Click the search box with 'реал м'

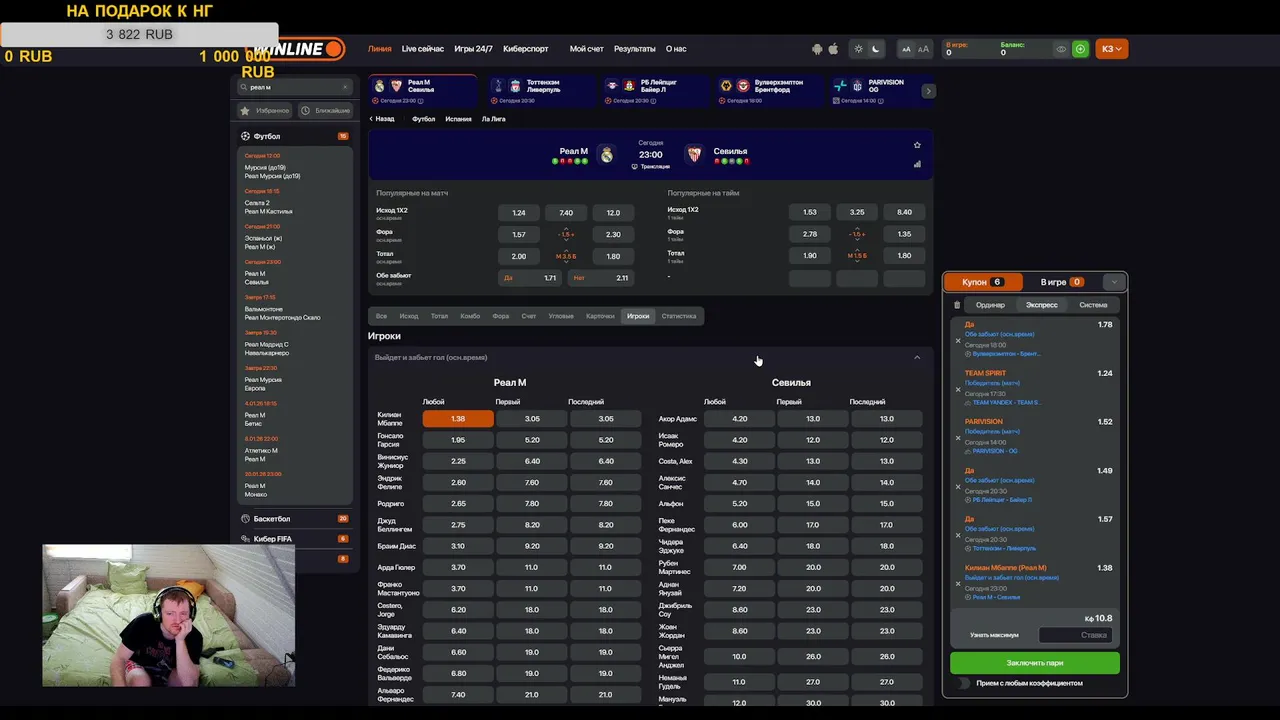(294, 87)
